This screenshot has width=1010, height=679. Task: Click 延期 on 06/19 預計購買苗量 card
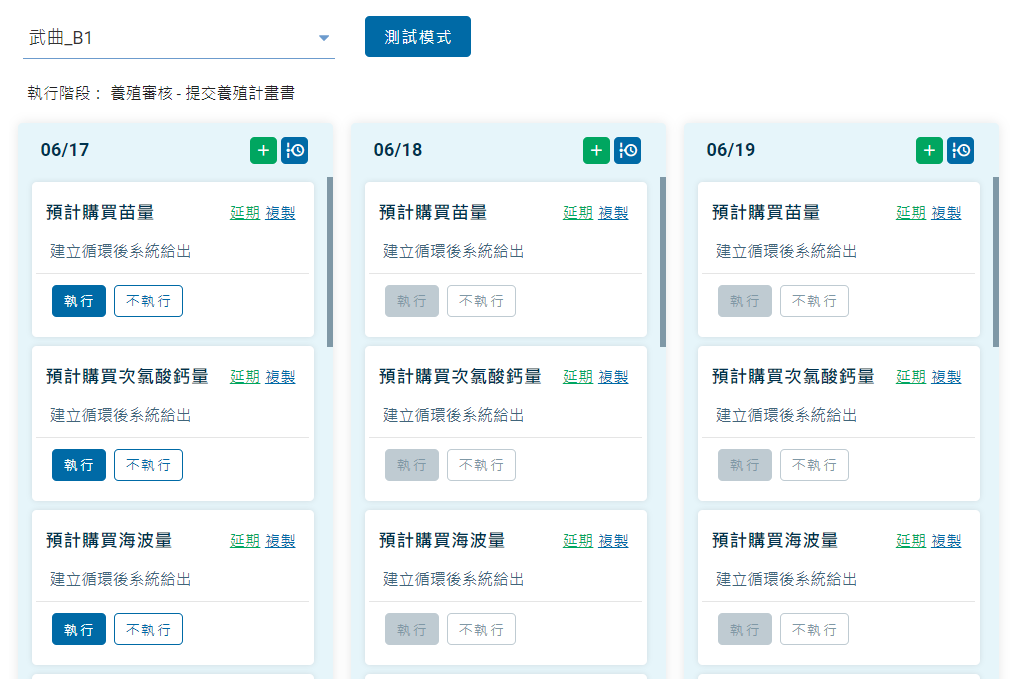(x=911, y=213)
